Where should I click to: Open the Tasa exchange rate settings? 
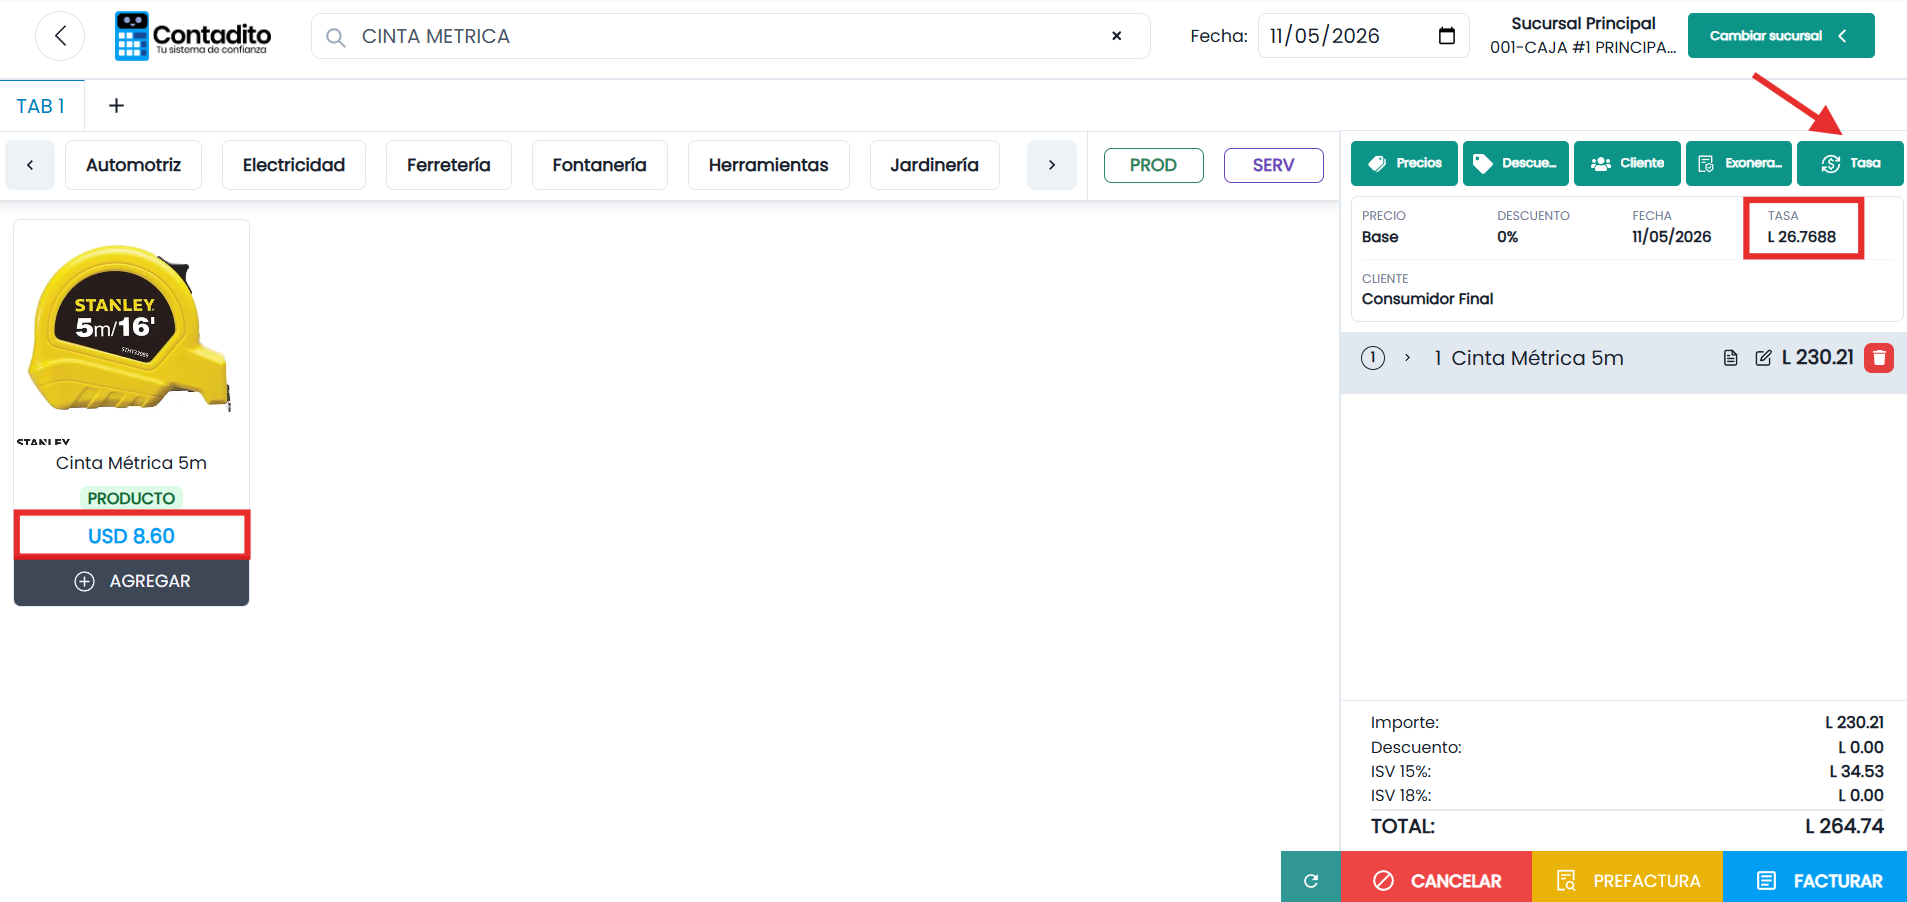[1850, 163]
